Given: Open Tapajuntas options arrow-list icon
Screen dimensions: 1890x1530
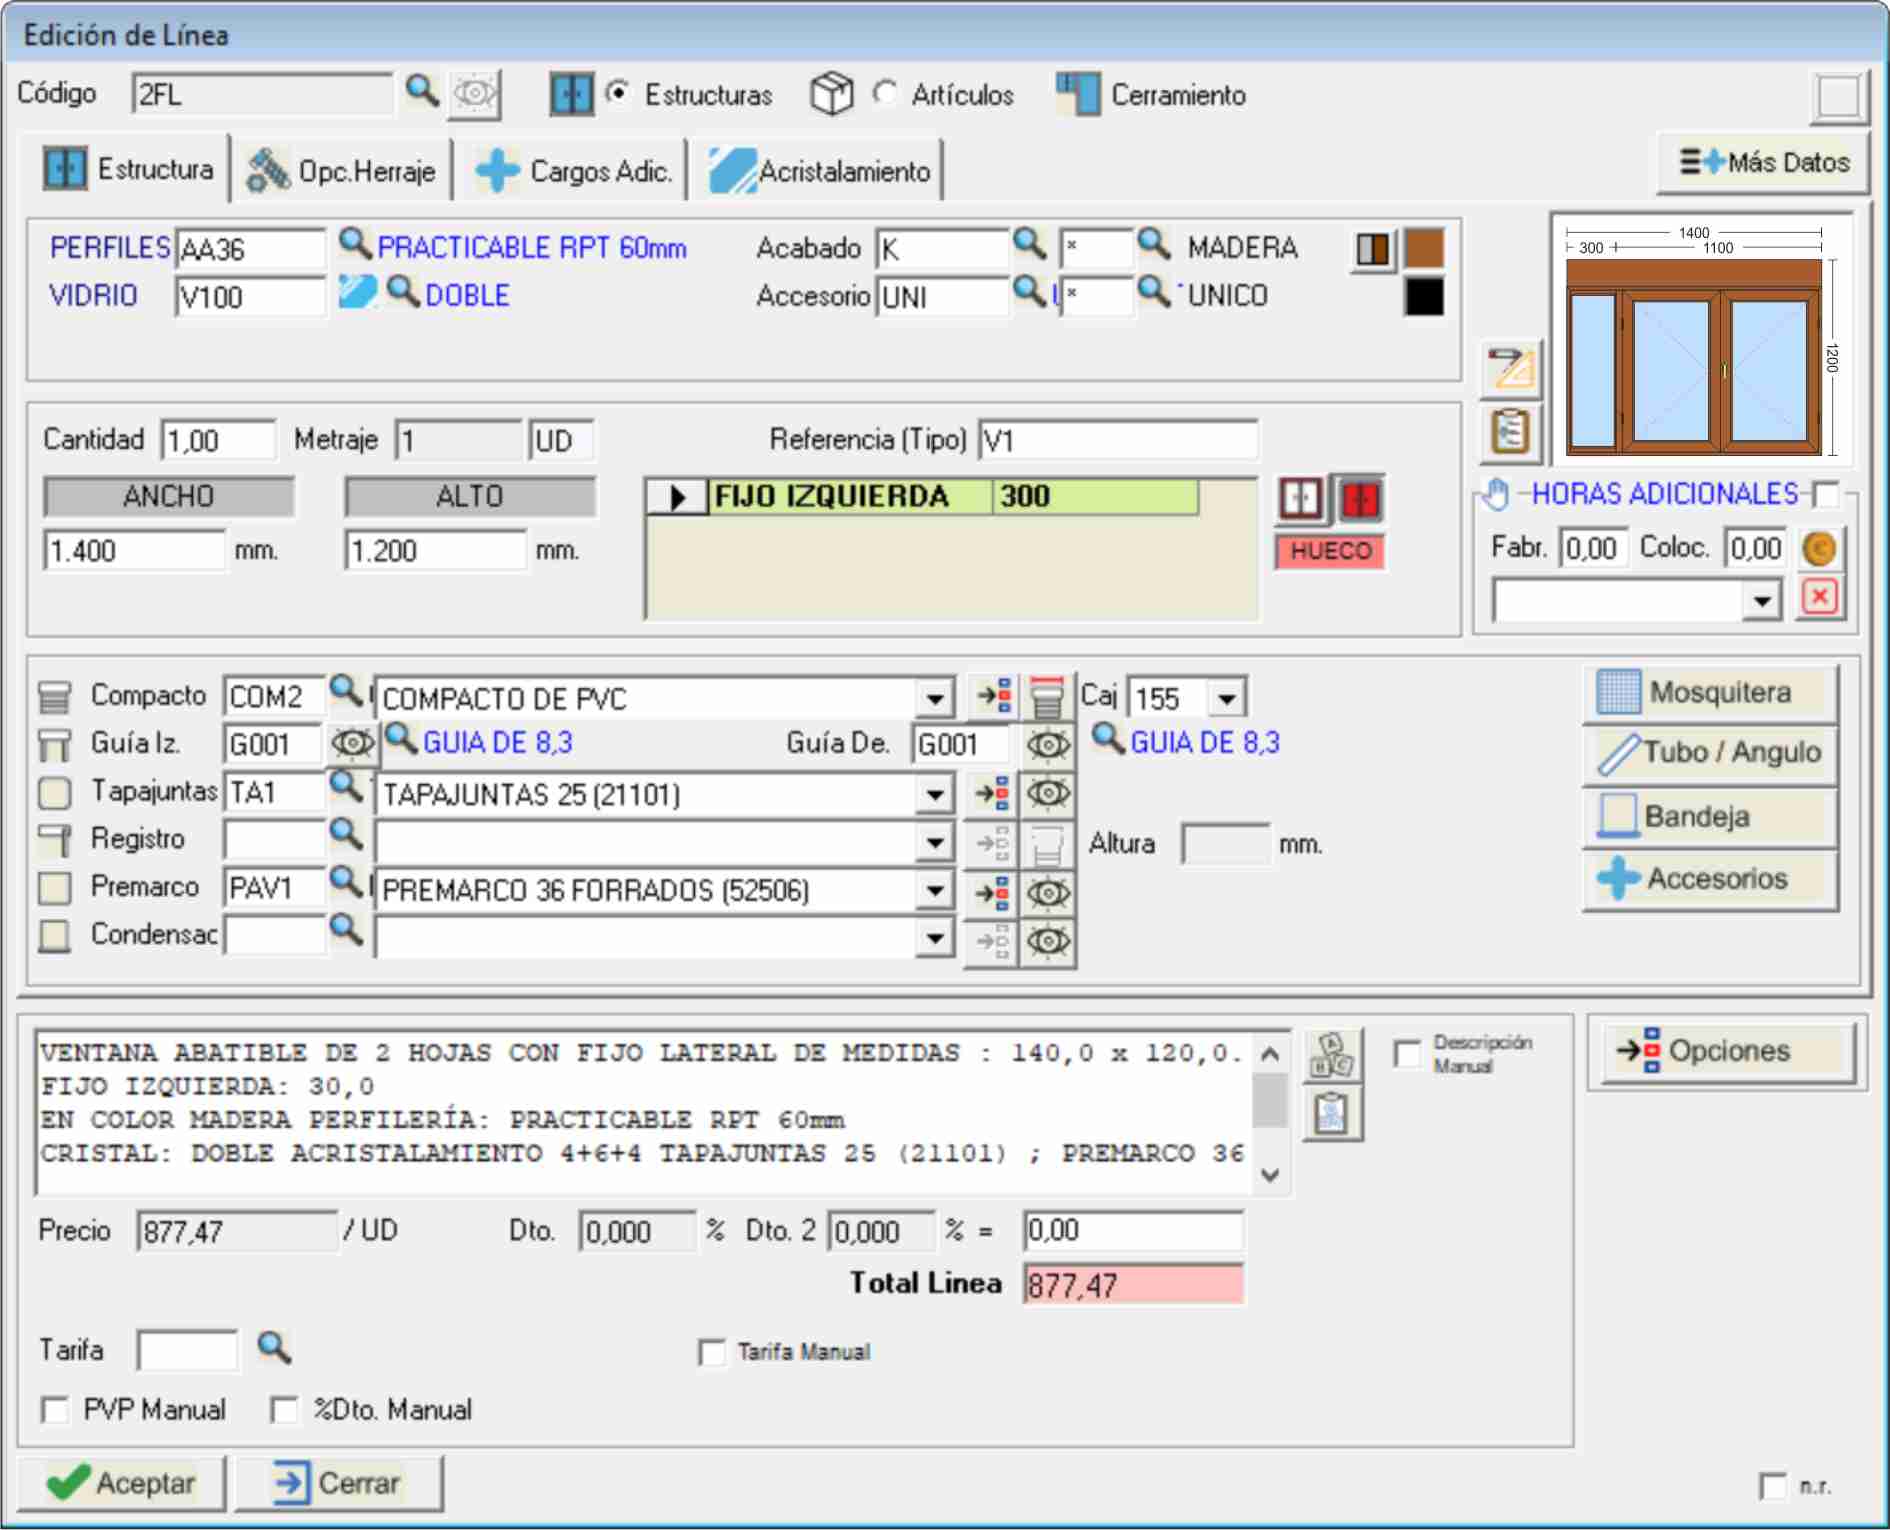Looking at the screenshot, I should click(992, 793).
